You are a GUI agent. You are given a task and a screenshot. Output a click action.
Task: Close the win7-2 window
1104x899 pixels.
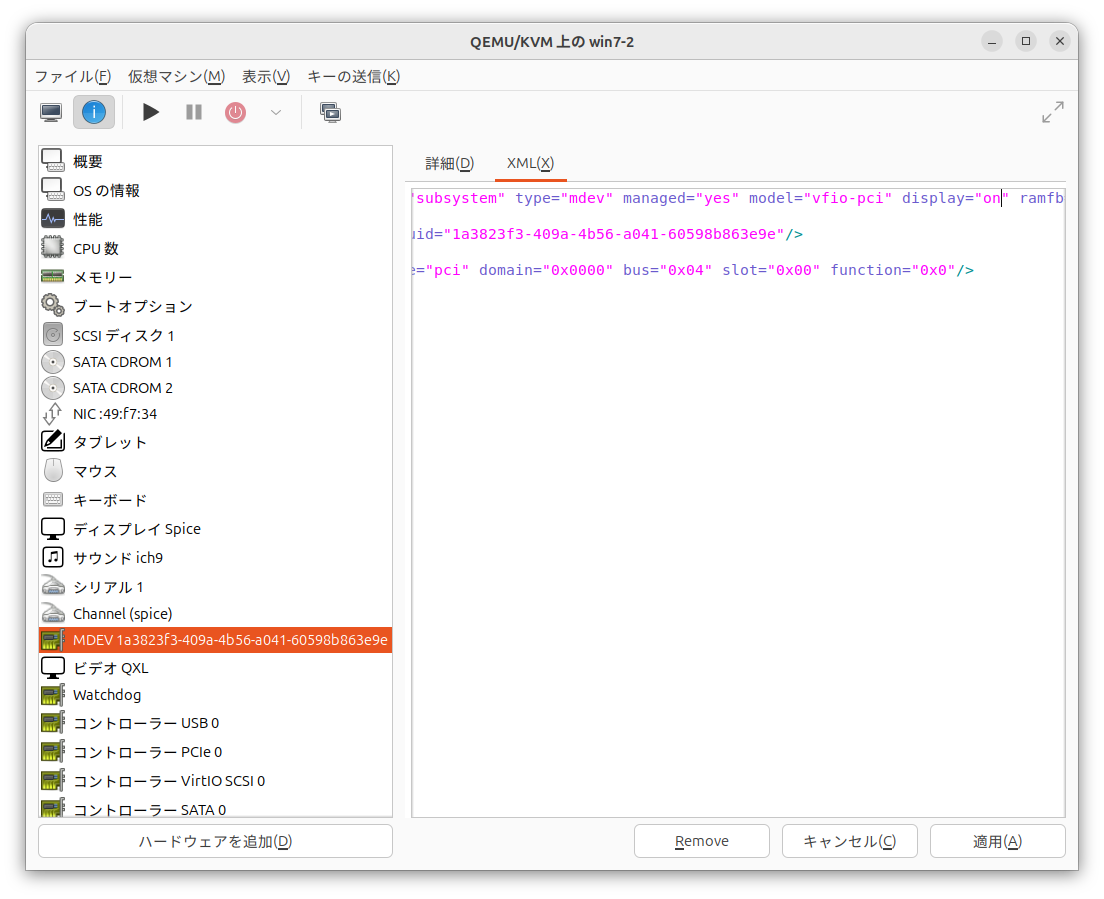pos(1060,42)
